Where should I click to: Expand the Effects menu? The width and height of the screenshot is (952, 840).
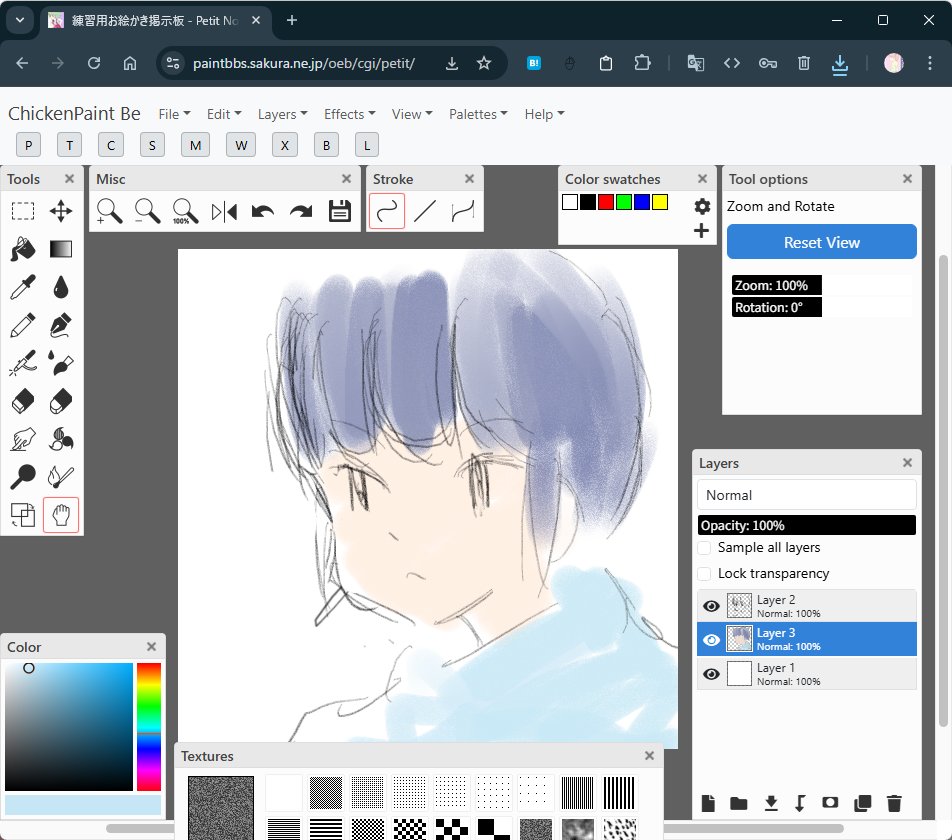point(349,114)
